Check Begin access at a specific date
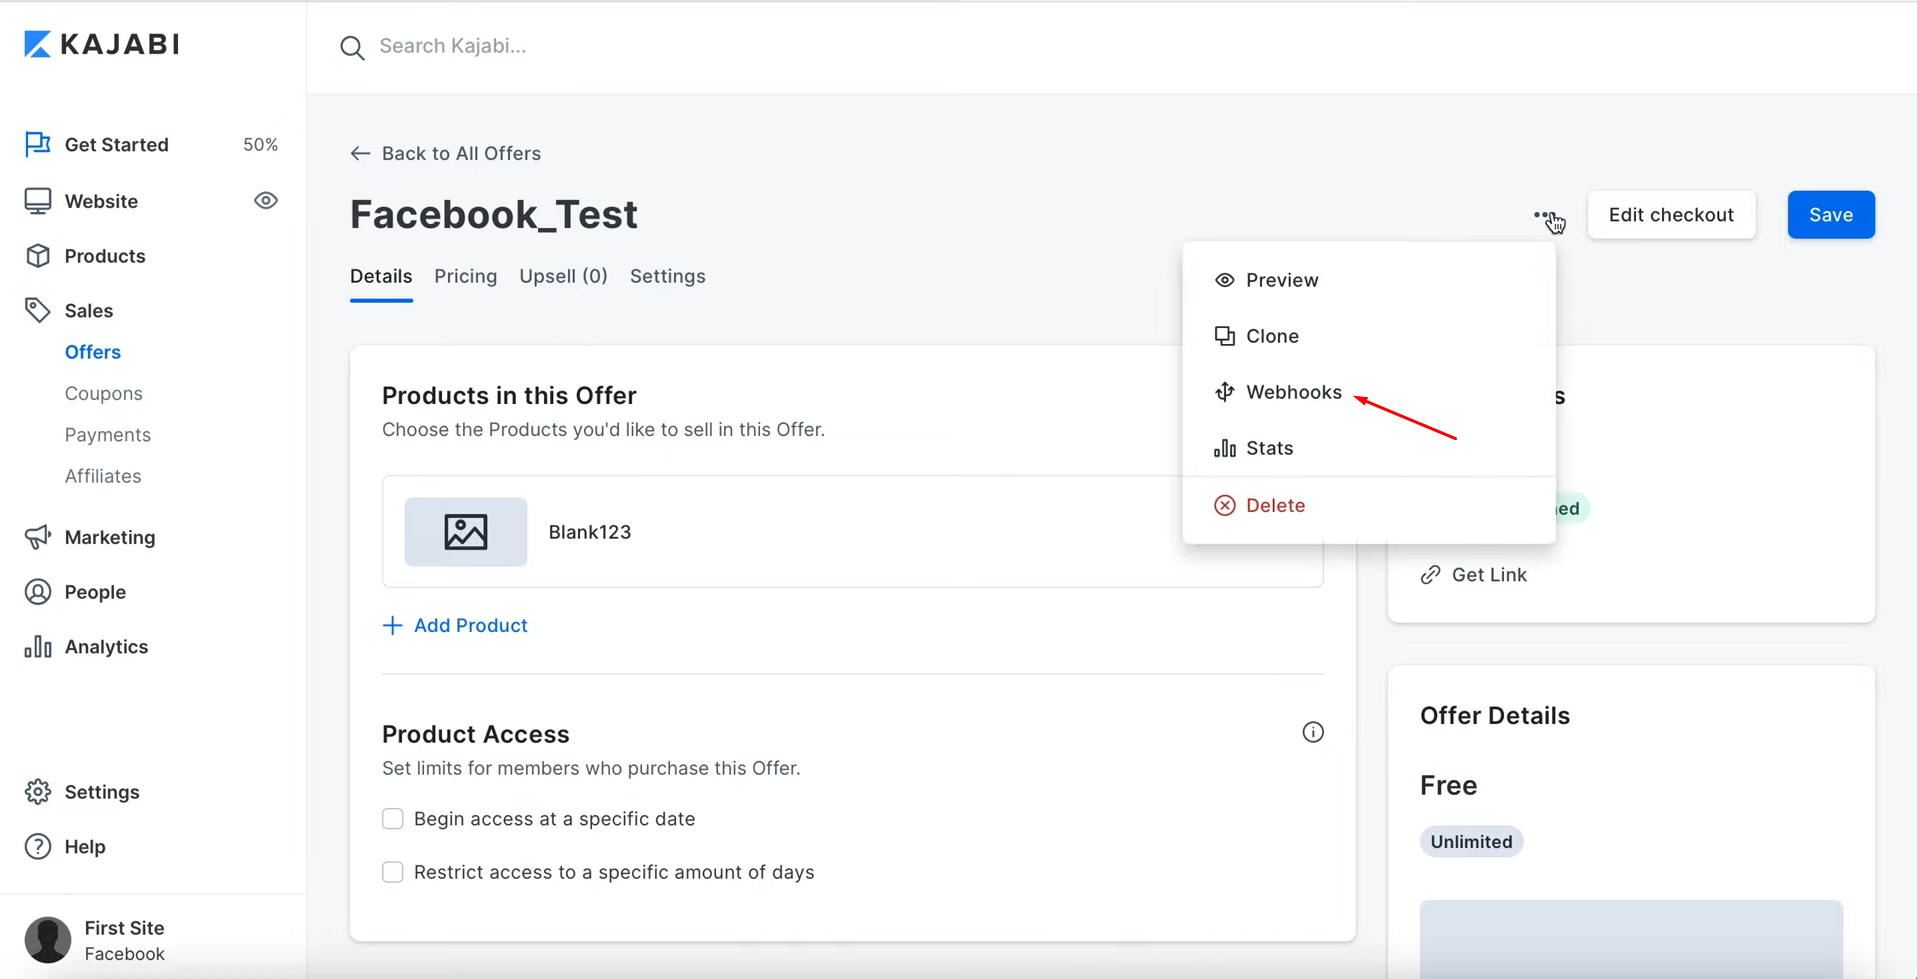Viewport: 1917px width, 979px height. click(393, 819)
